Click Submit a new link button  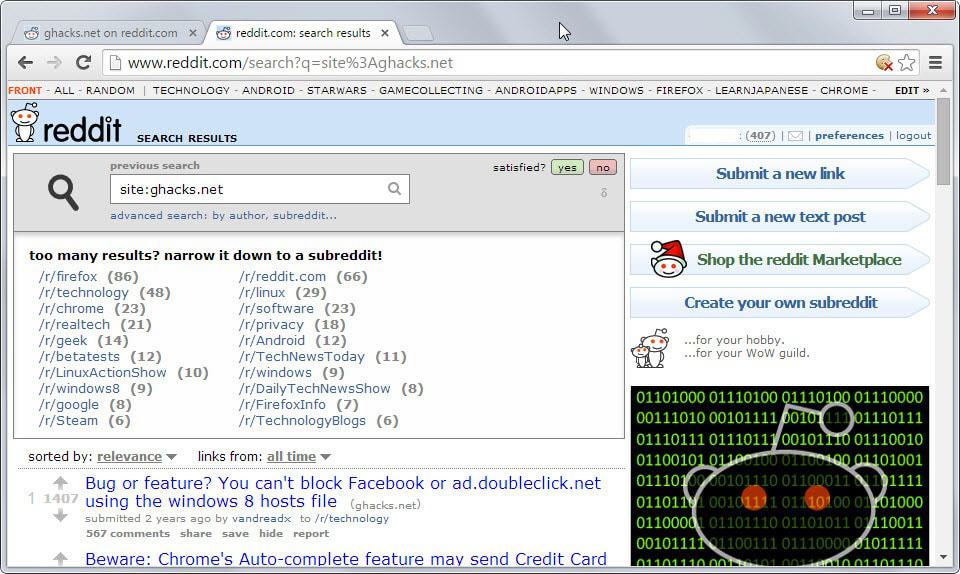780,174
